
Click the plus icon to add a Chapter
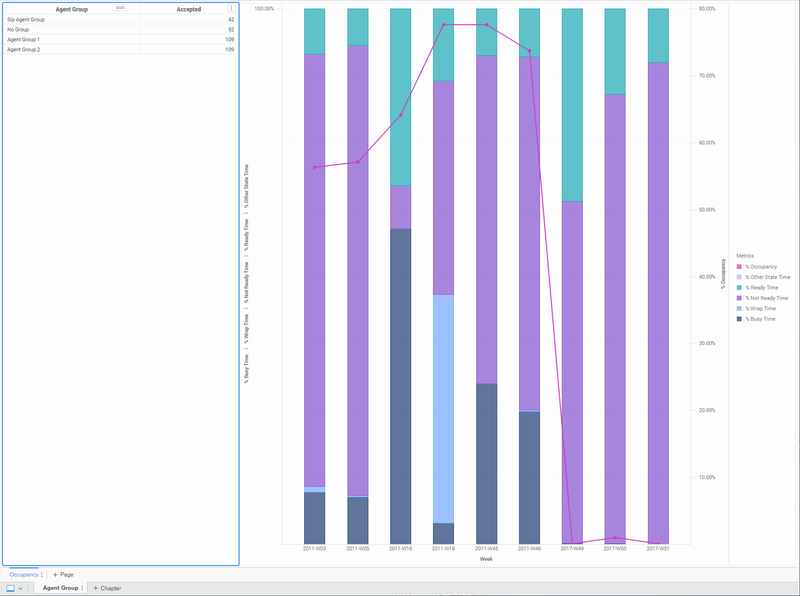pos(95,588)
